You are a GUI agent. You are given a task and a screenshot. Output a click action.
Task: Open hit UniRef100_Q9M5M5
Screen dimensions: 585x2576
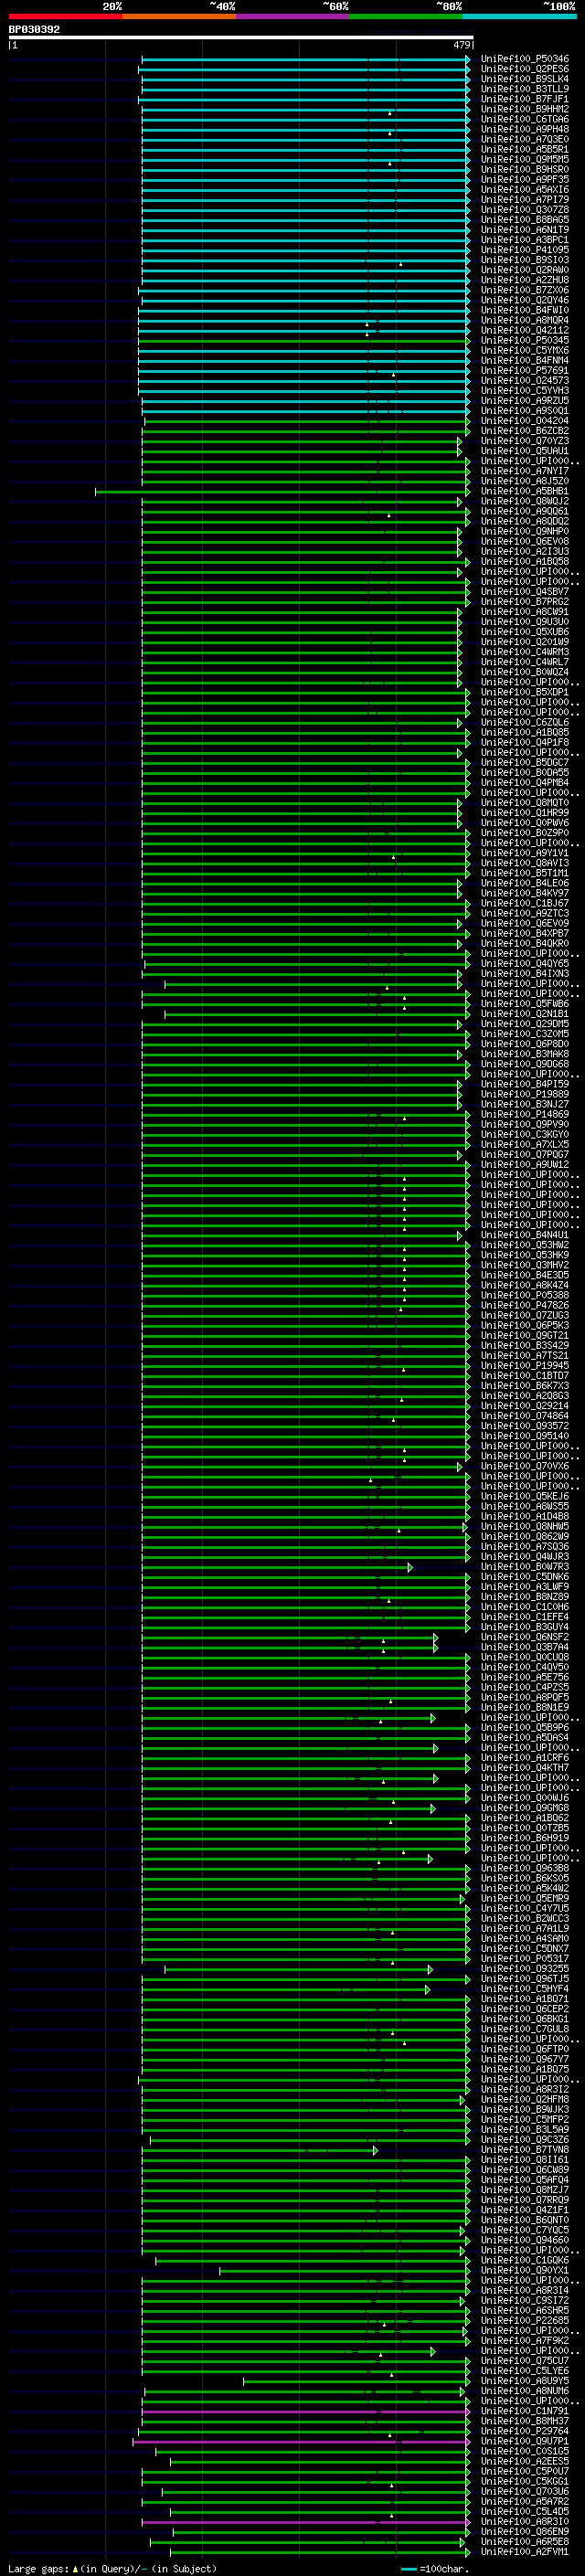pos(525,160)
